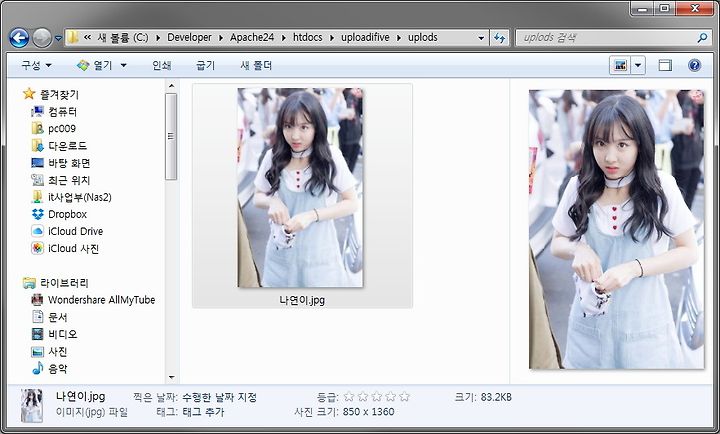This screenshot has height=434, width=720.
Task: Click '수행한 날짜 지정' date taken field
Action: tap(219, 397)
